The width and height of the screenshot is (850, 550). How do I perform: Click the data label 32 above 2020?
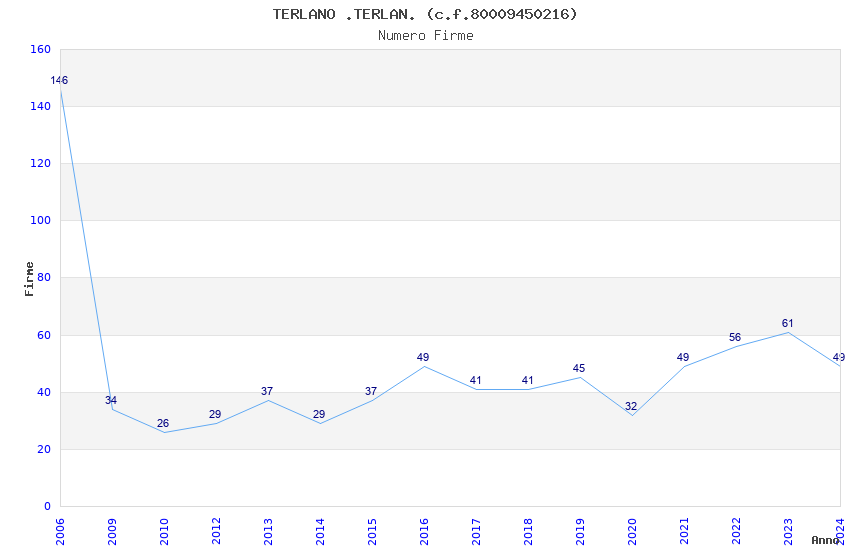click(631, 406)
